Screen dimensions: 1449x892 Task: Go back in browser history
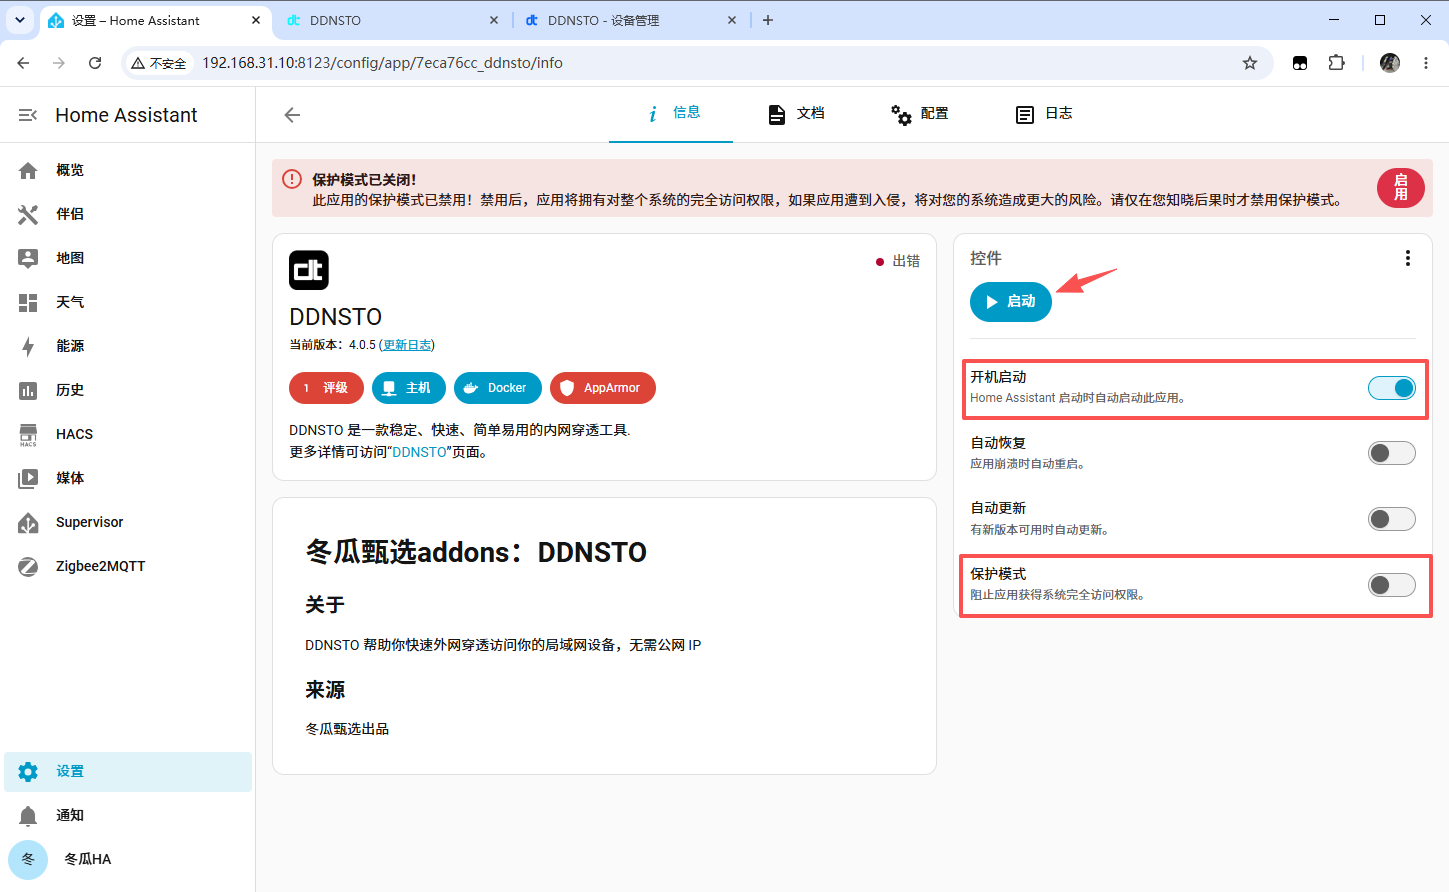click(23, 63)
